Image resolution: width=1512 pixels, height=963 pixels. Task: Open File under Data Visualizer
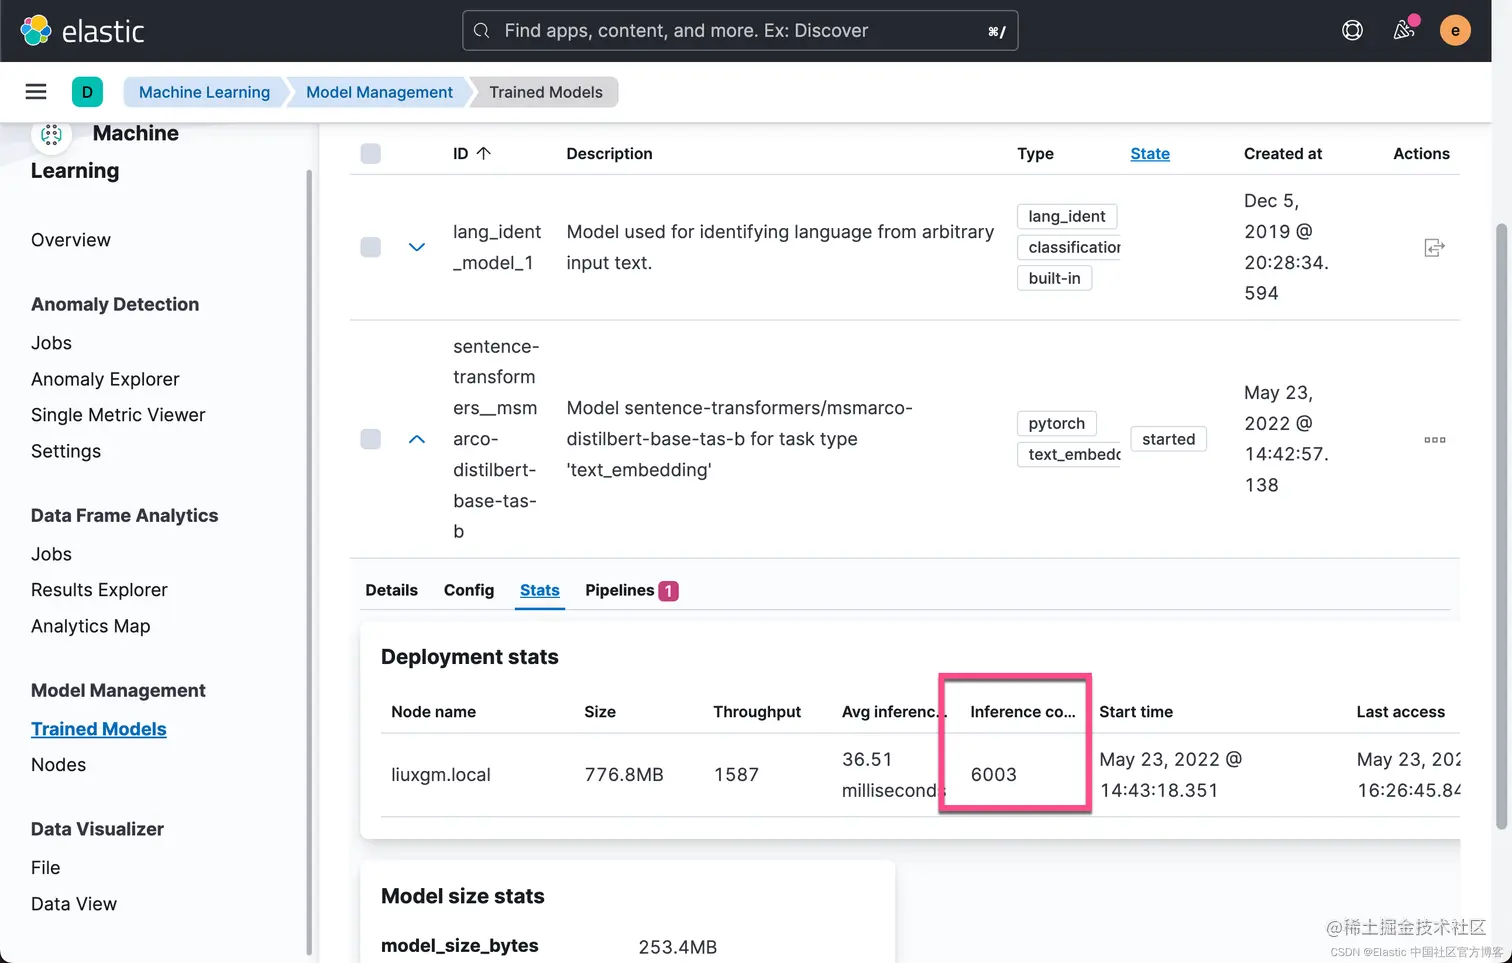point(45,868)
